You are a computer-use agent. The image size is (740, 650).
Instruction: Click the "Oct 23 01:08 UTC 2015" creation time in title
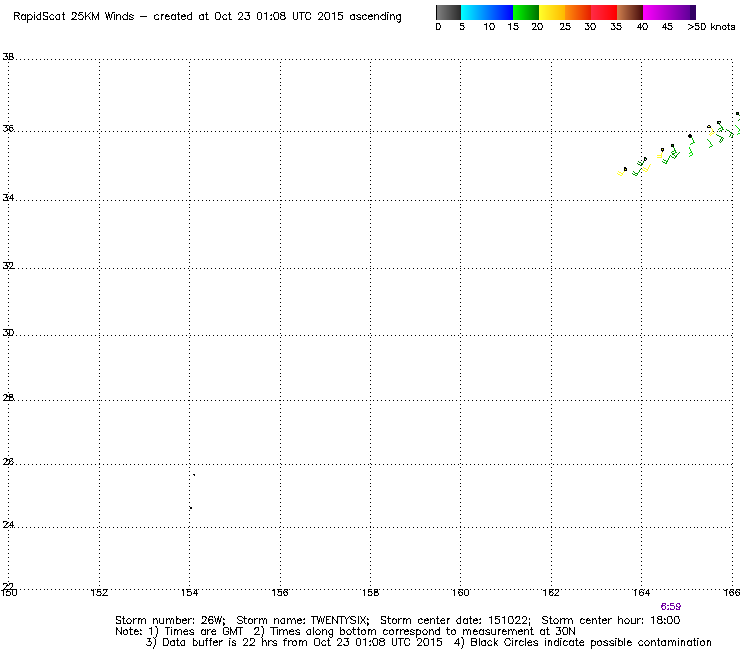pos(279,16)
